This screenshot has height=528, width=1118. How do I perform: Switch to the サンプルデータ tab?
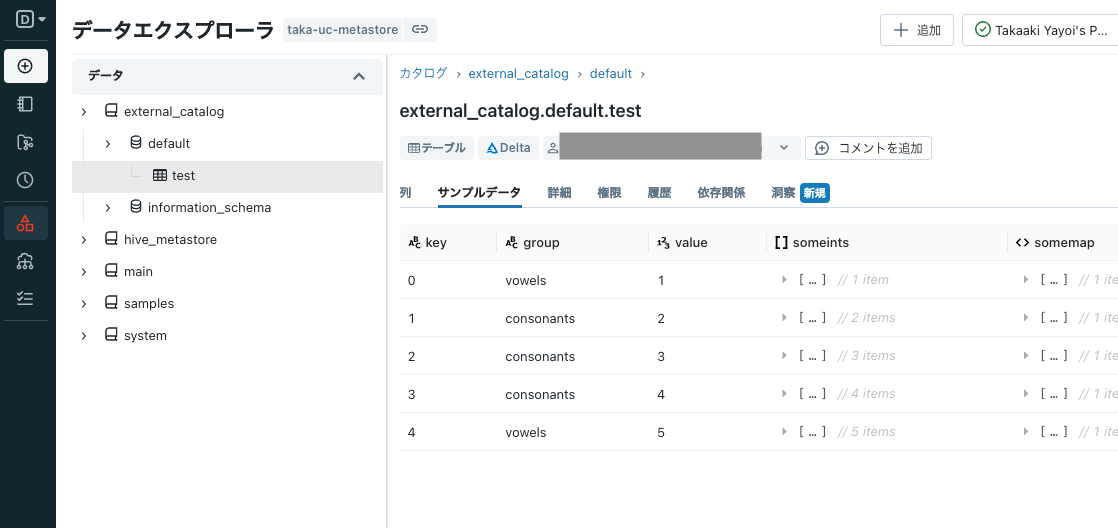(479, 192)
